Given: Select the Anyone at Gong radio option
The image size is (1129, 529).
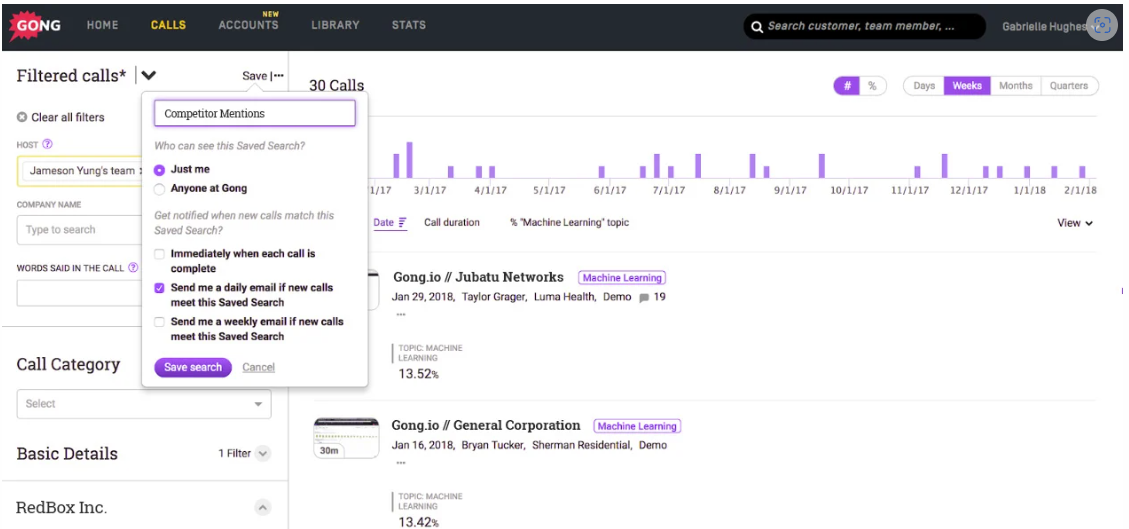Looking at the screenshot, I should point(160,189).
